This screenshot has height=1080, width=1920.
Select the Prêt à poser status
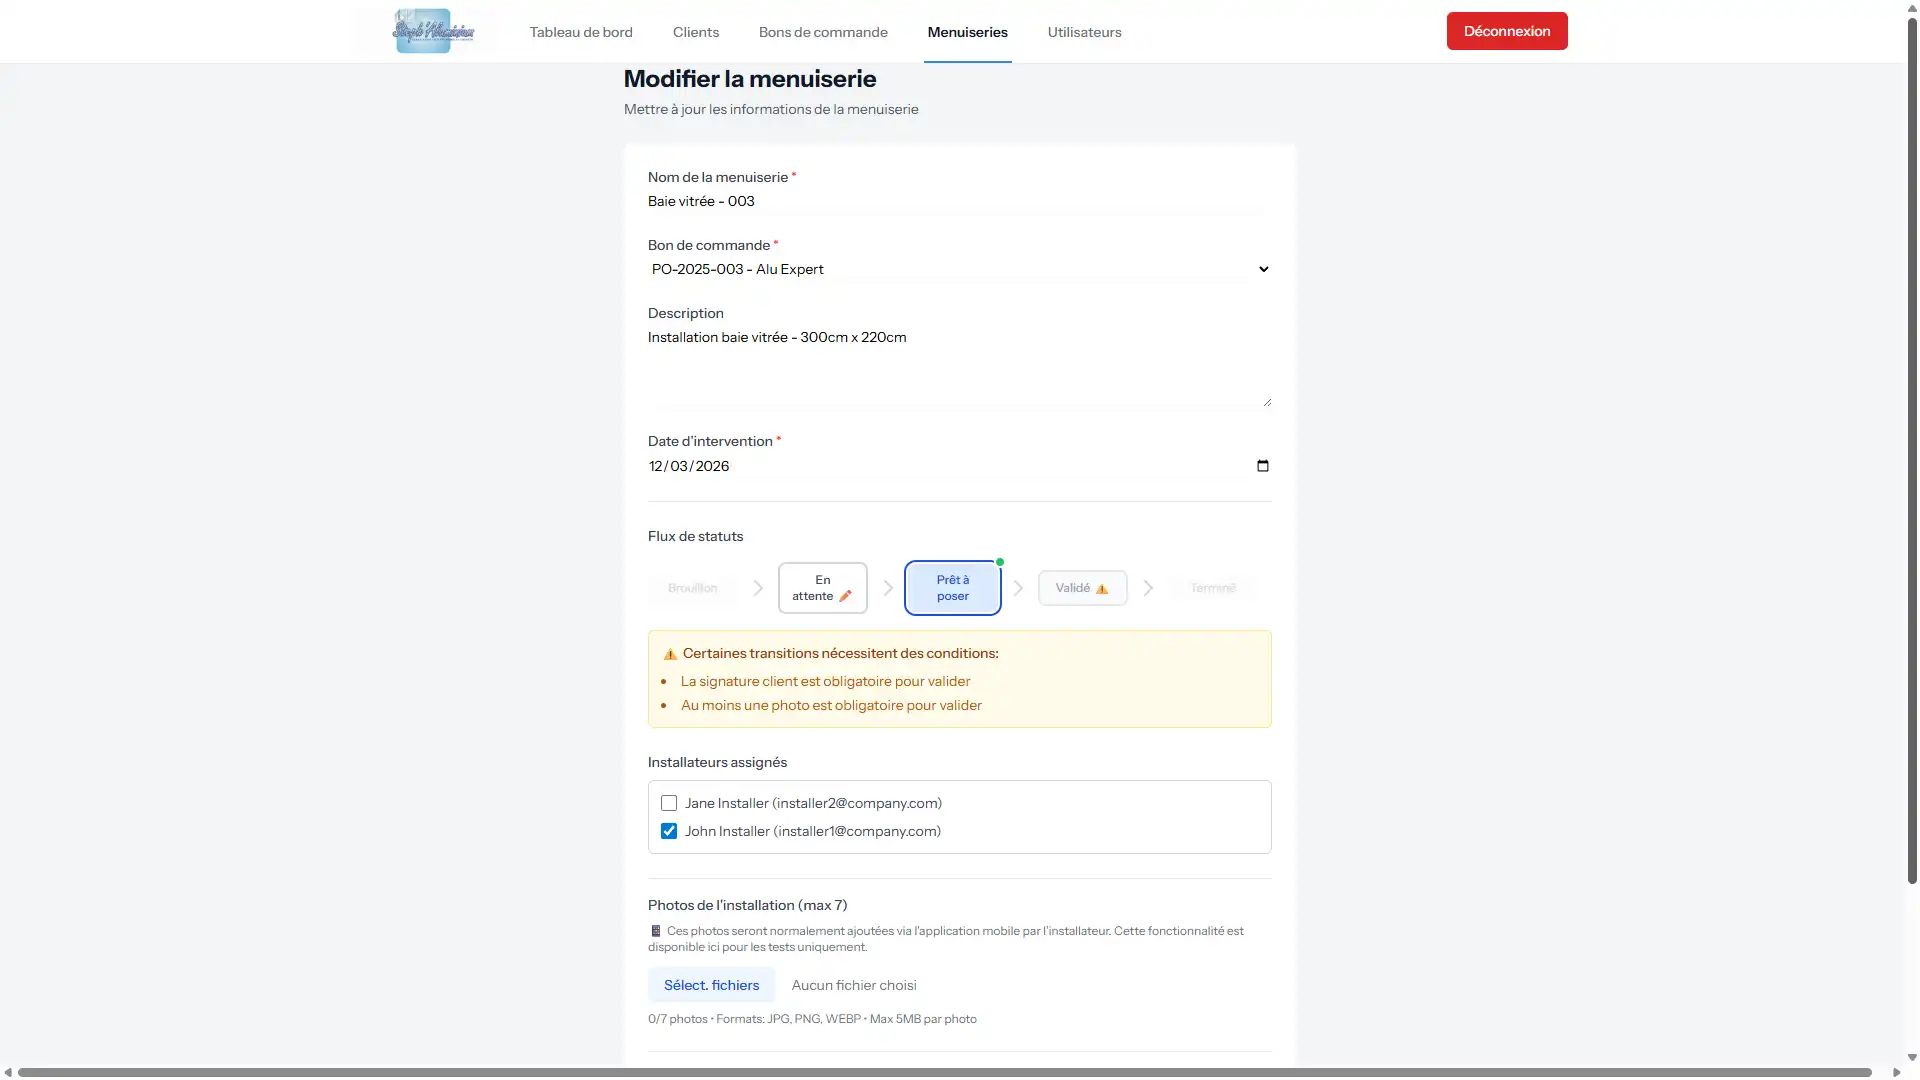coord(952,588)
